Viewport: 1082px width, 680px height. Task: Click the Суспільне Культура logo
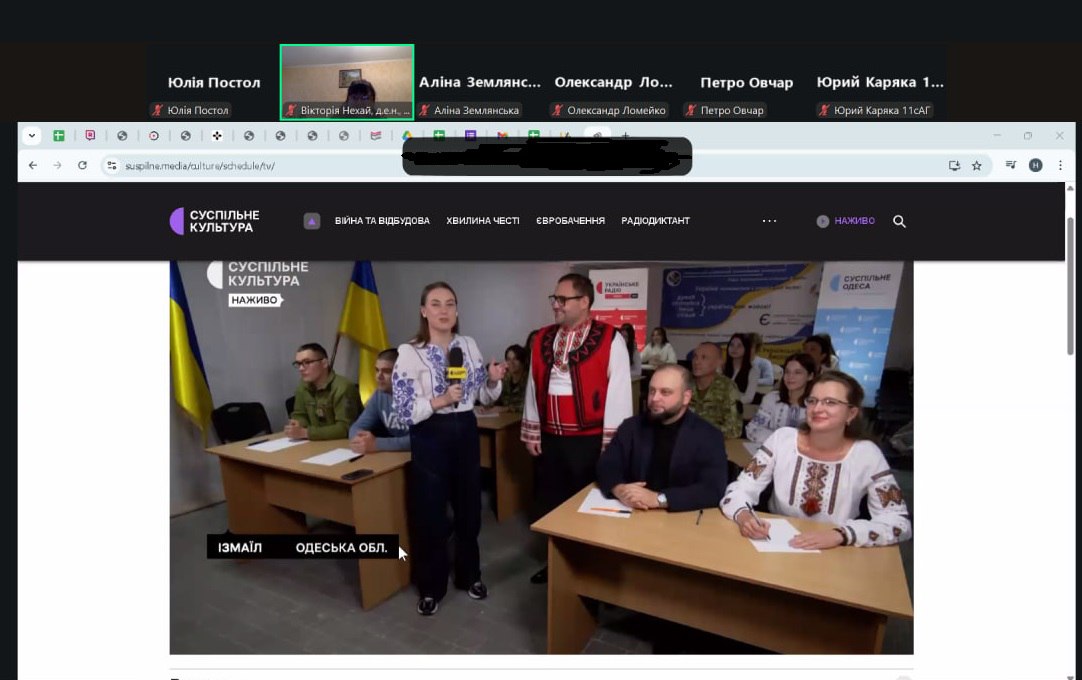214,221
